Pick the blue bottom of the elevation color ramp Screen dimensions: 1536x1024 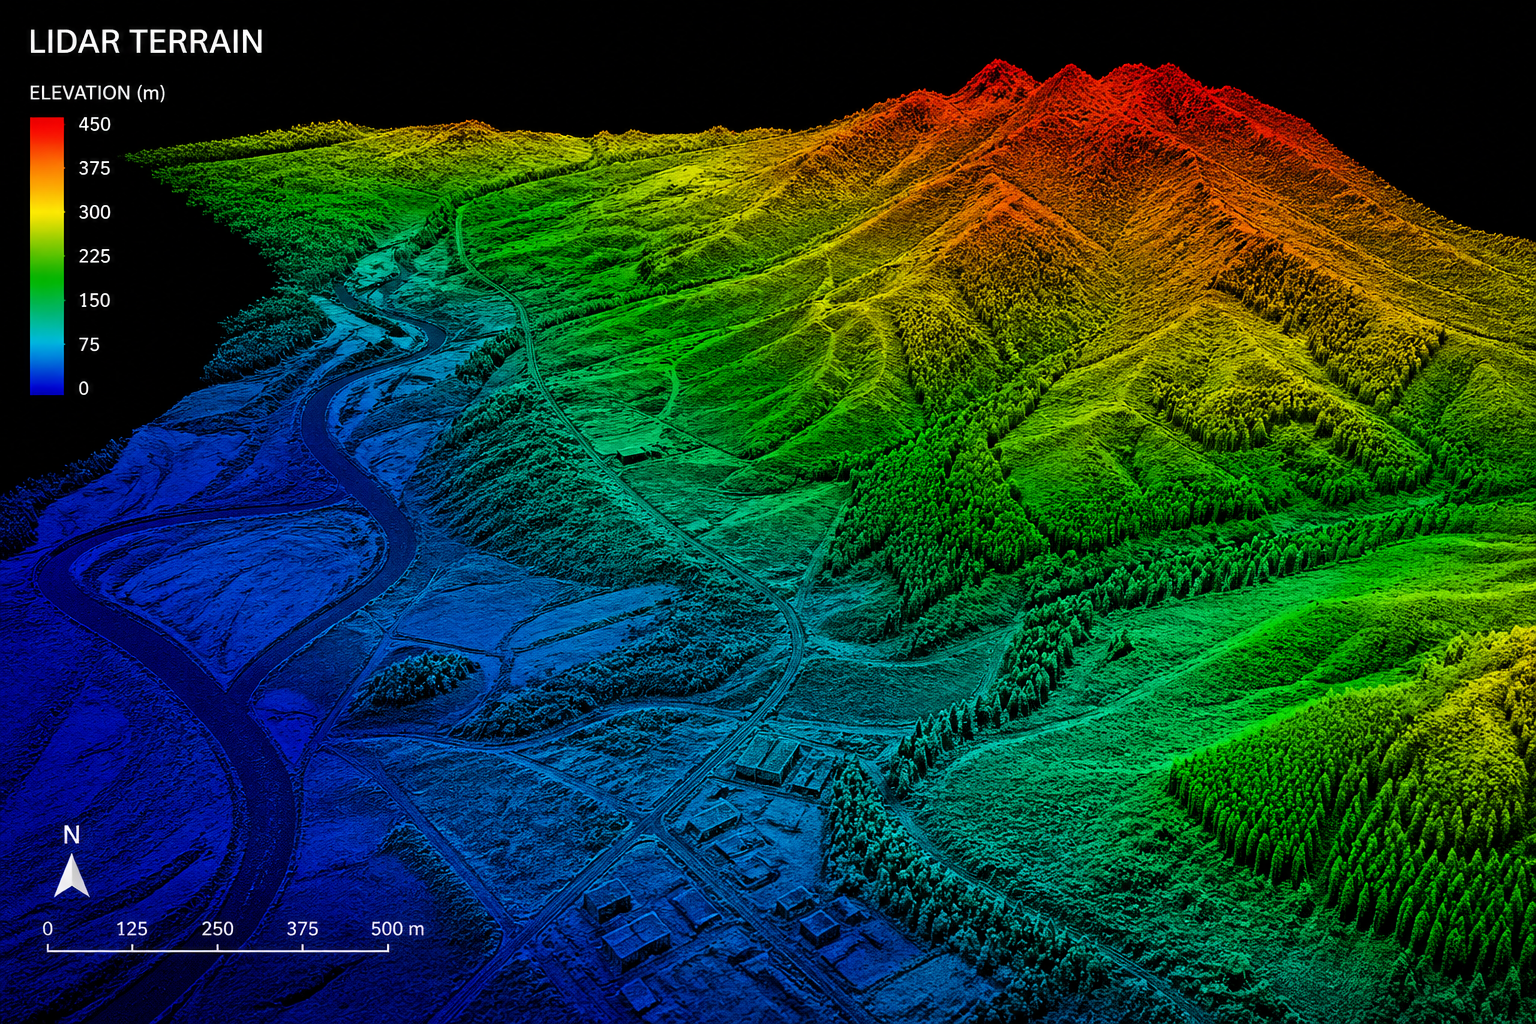(x=47, y=383)
